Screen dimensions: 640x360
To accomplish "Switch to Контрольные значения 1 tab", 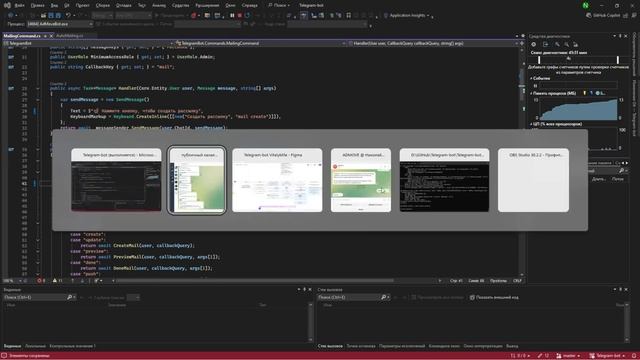I will point(72,346).
